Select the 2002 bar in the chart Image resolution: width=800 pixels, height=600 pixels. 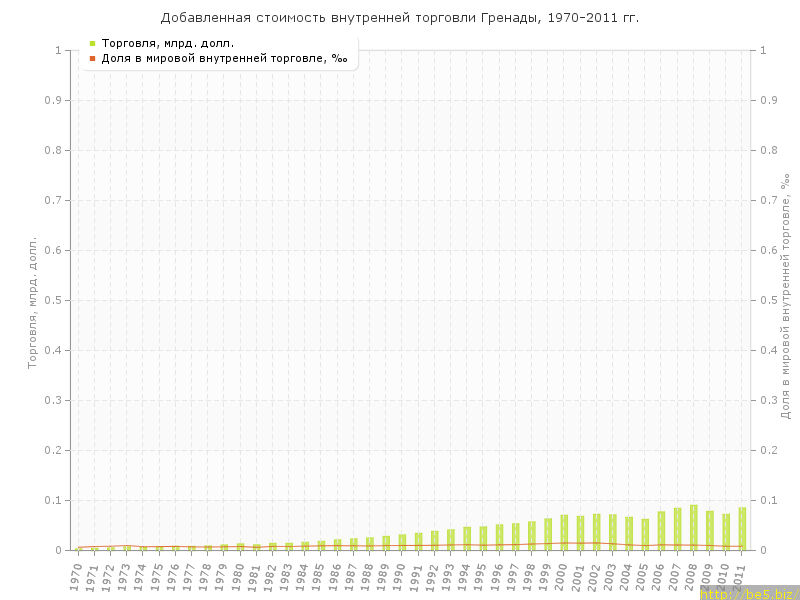[x=596, y=532]
